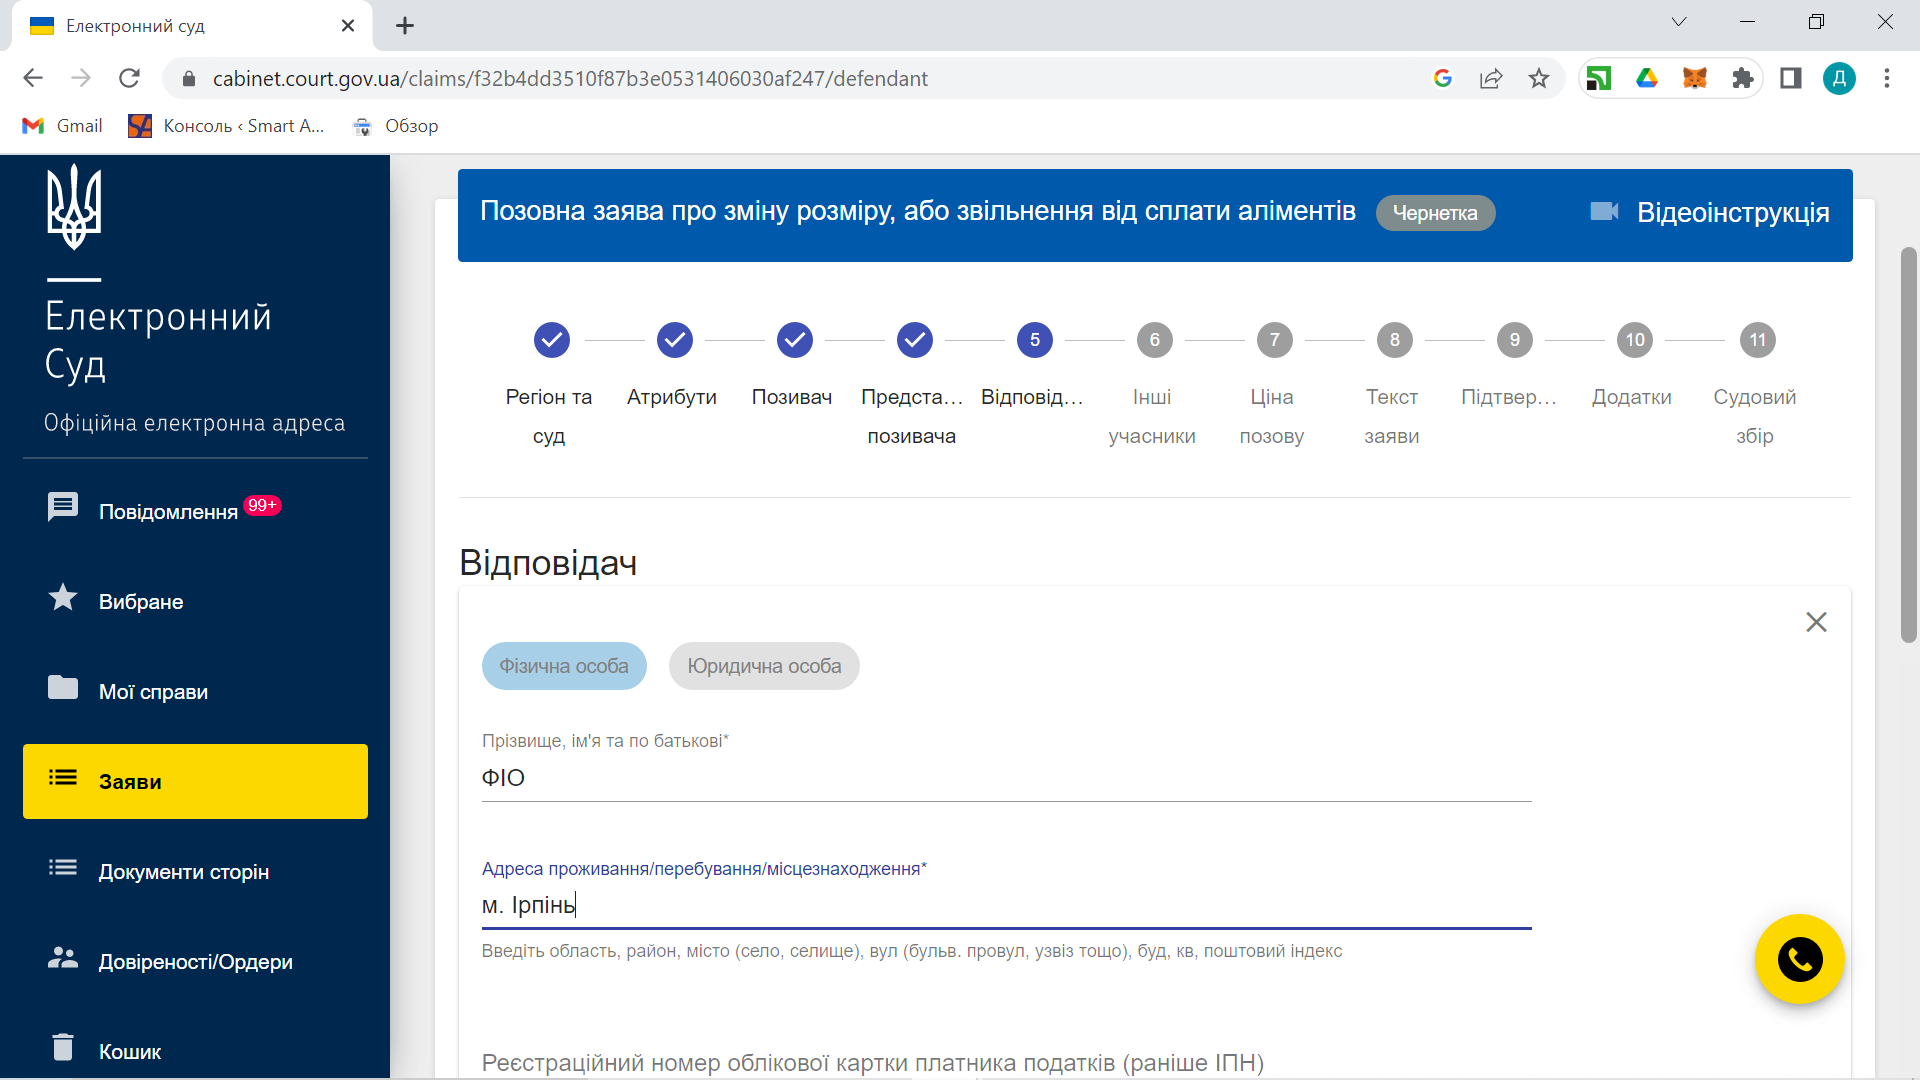Click the ФІО name input field
The height and width of the screenshot is (1080, 1920).
[x=1005, y=778]
